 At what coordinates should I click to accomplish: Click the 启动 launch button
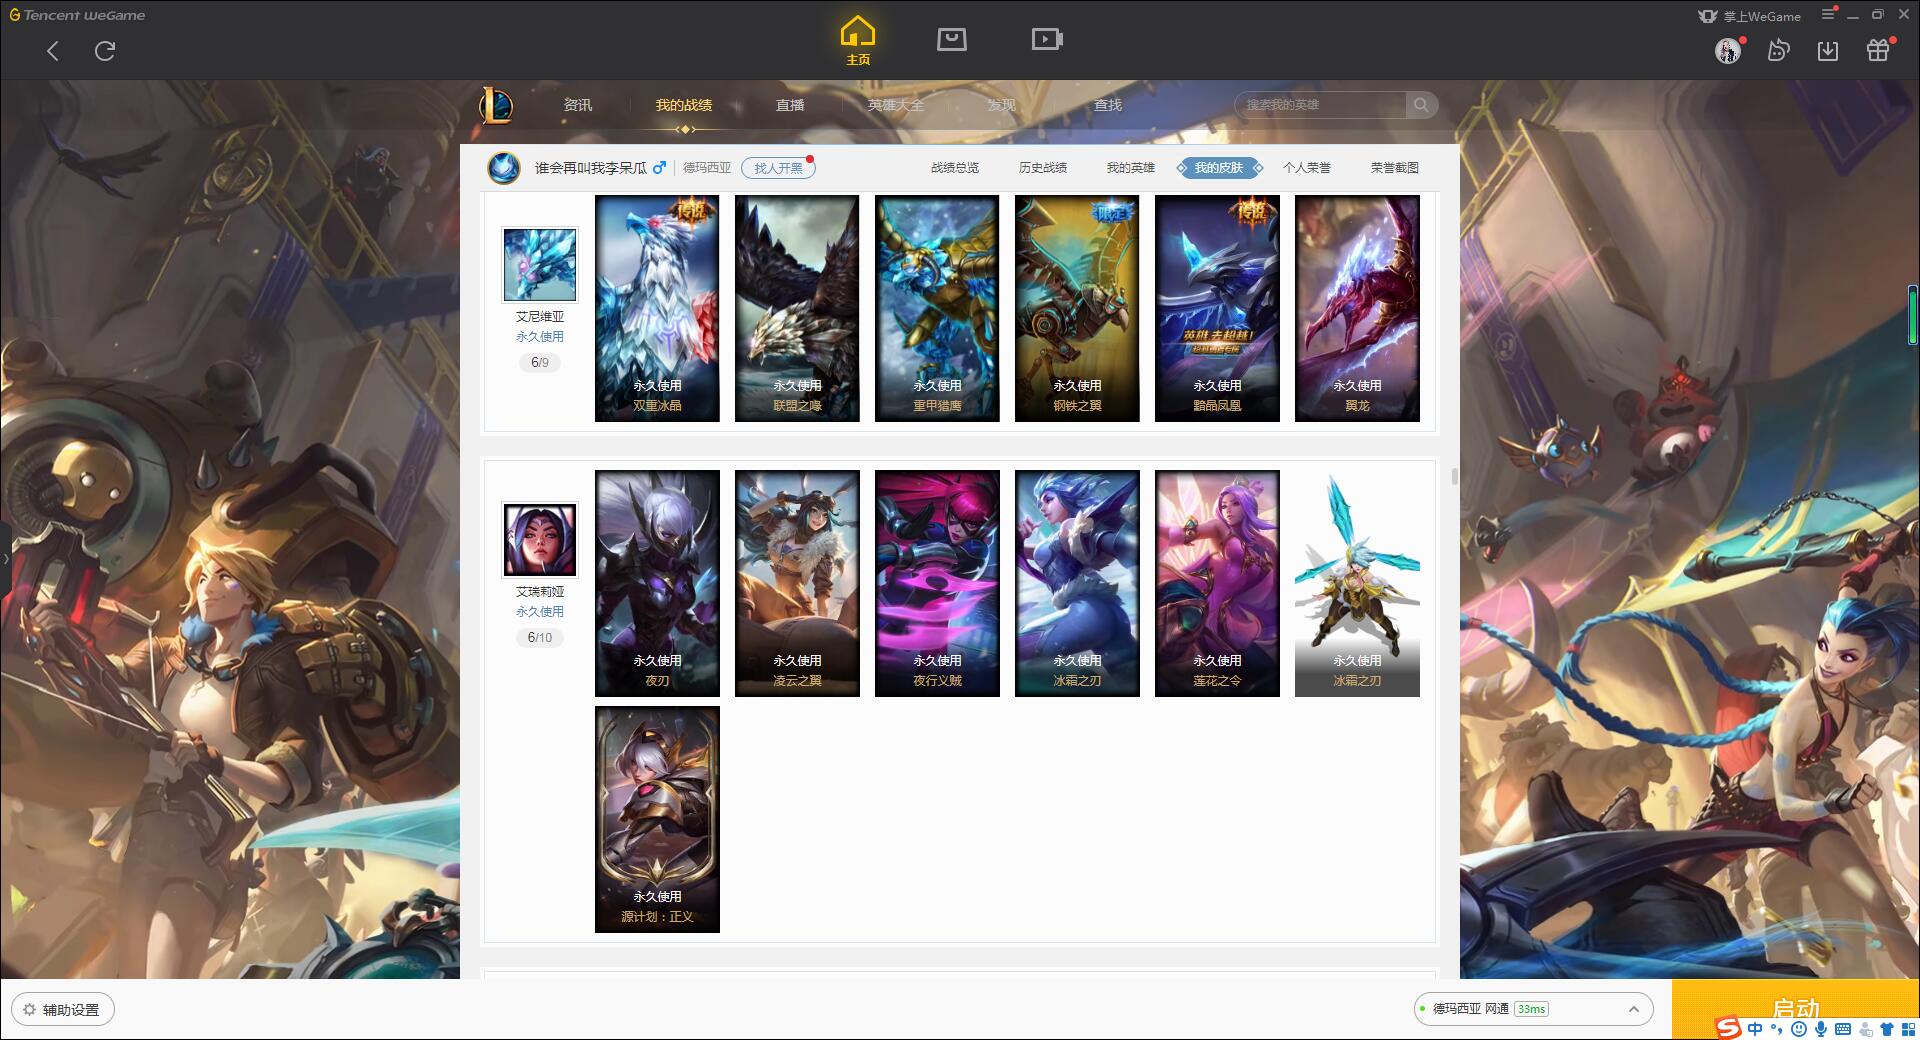(x=1795, y=1009)
